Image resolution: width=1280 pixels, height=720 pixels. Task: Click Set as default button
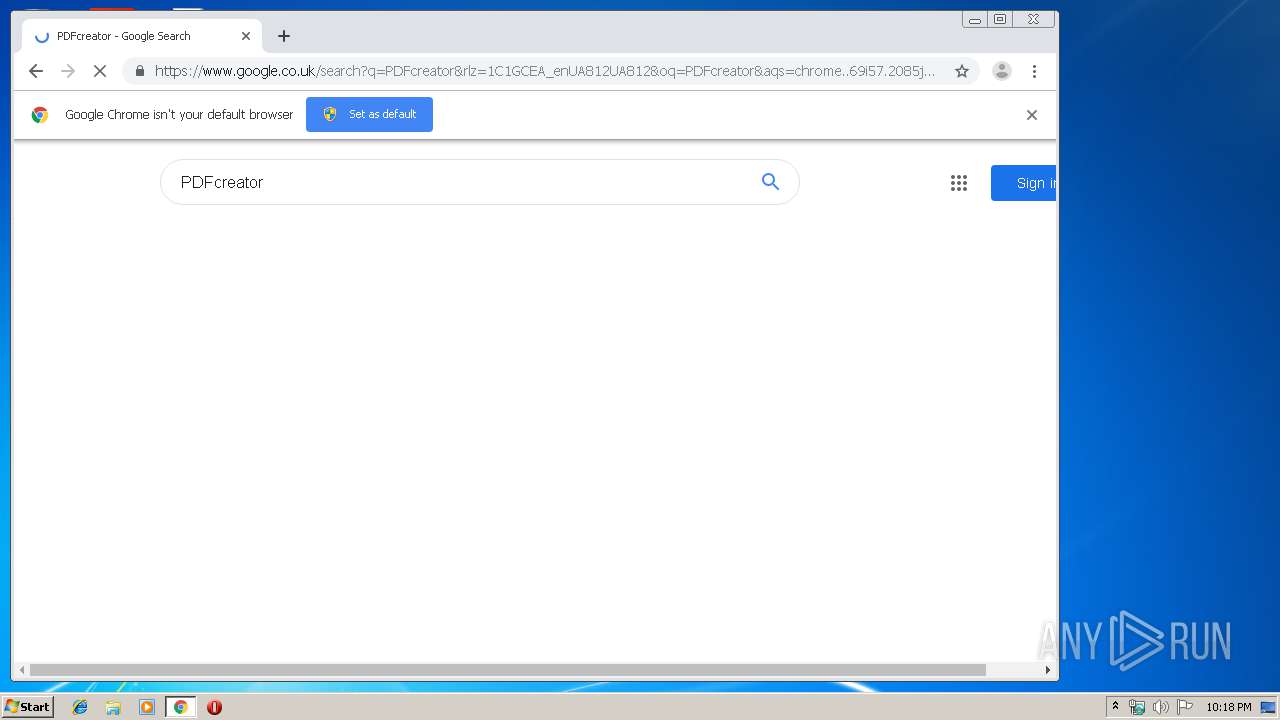369,114
